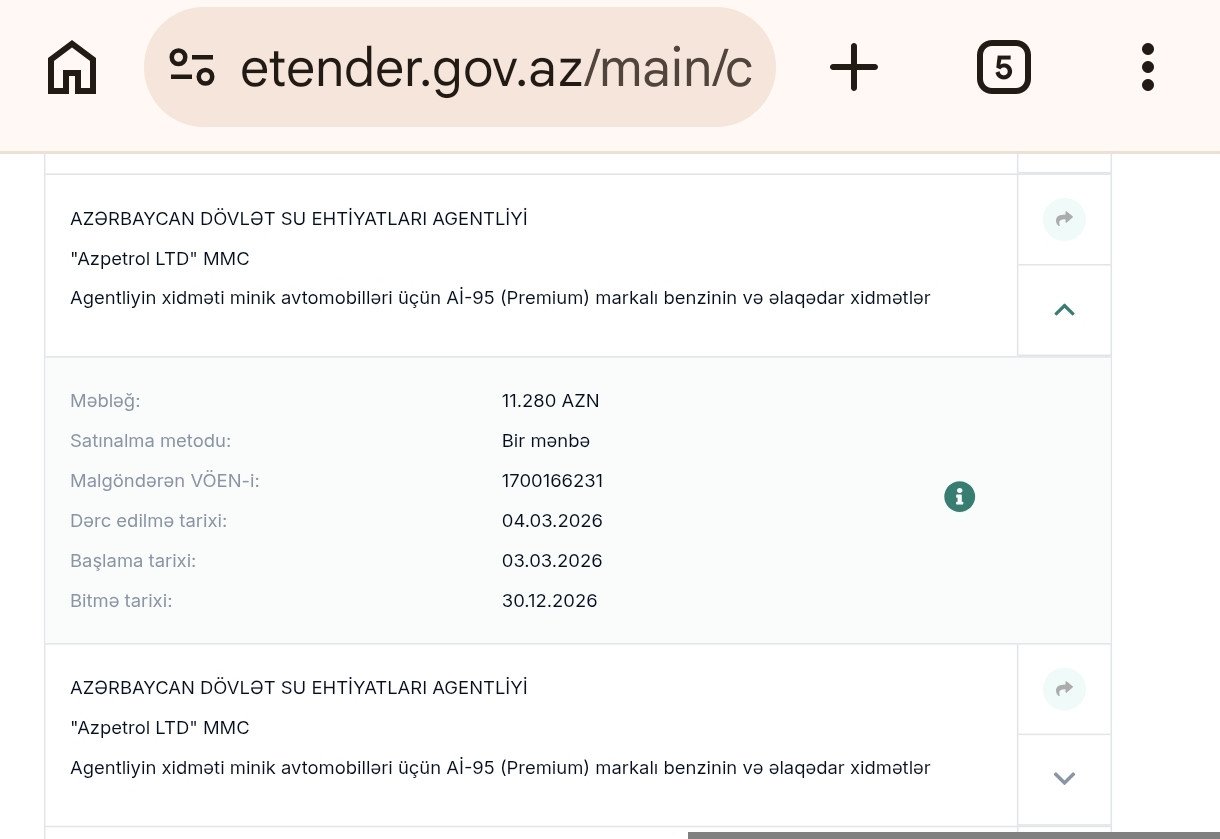The width and height of the screenshot is (1220, 839).
Task: Click the Aİ-95 description in collapsed contract
Action: point(500,768)
